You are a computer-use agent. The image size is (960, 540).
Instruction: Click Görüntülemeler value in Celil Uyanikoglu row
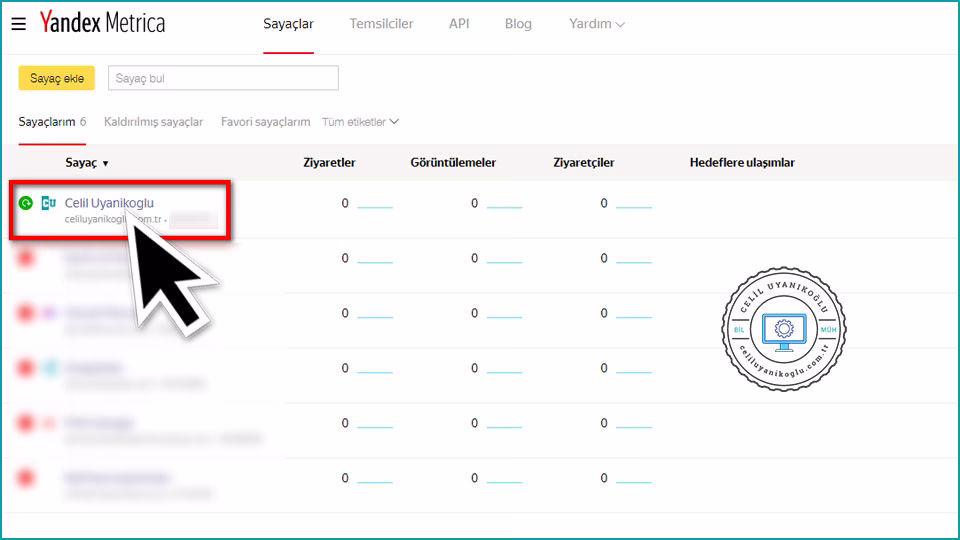click(474, 203)
